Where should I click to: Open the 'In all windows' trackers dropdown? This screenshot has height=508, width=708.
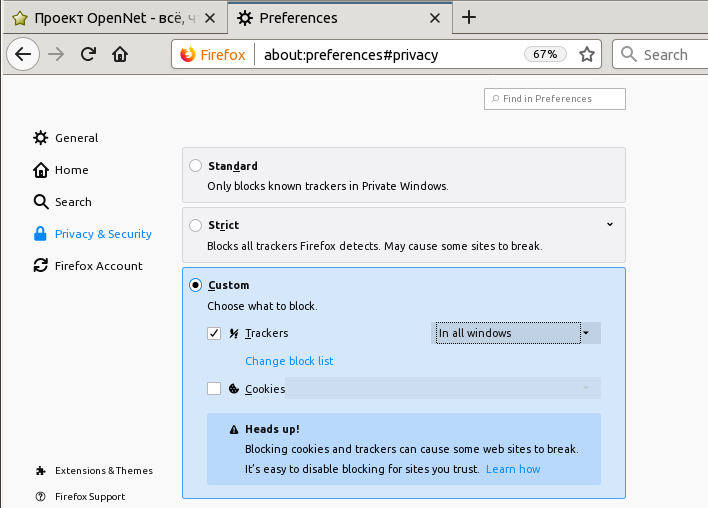click(516, 333)
